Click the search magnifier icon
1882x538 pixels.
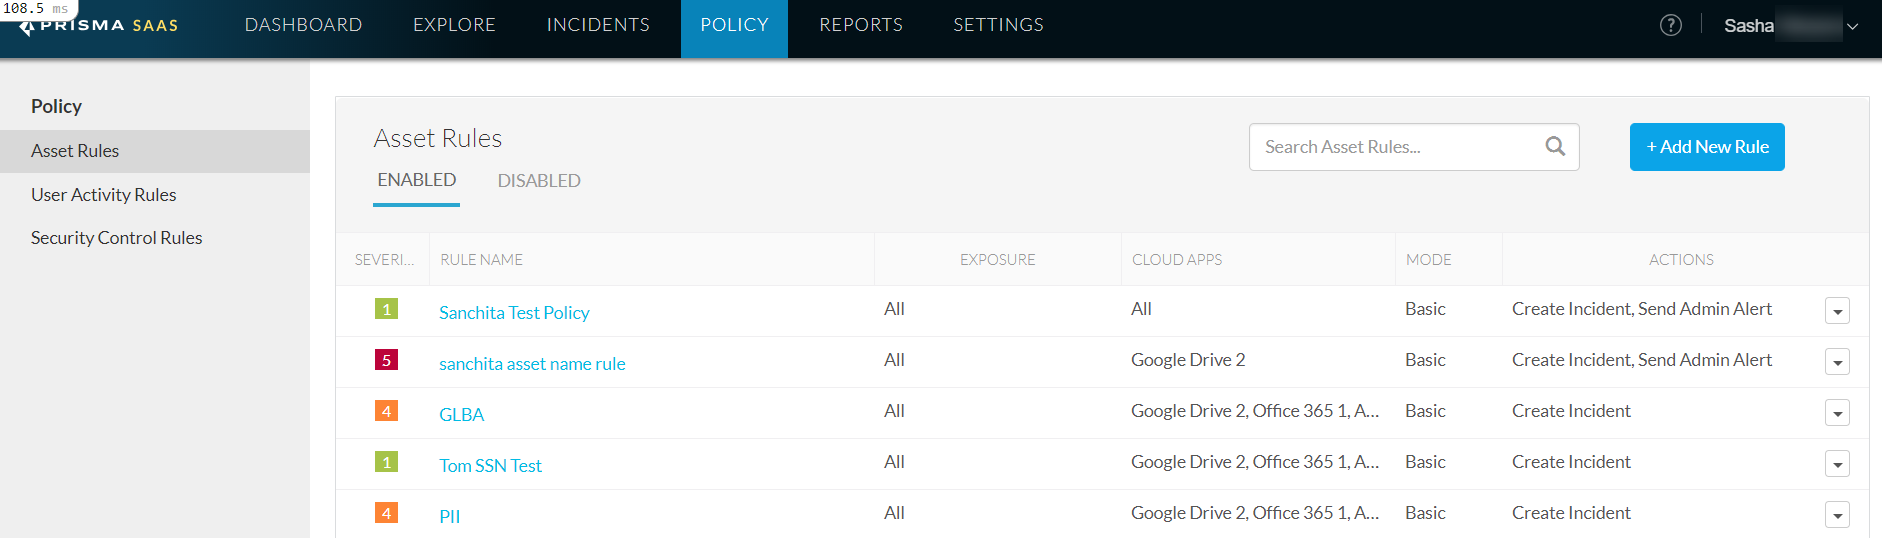pyautogui.click(x=1554, y=147)
